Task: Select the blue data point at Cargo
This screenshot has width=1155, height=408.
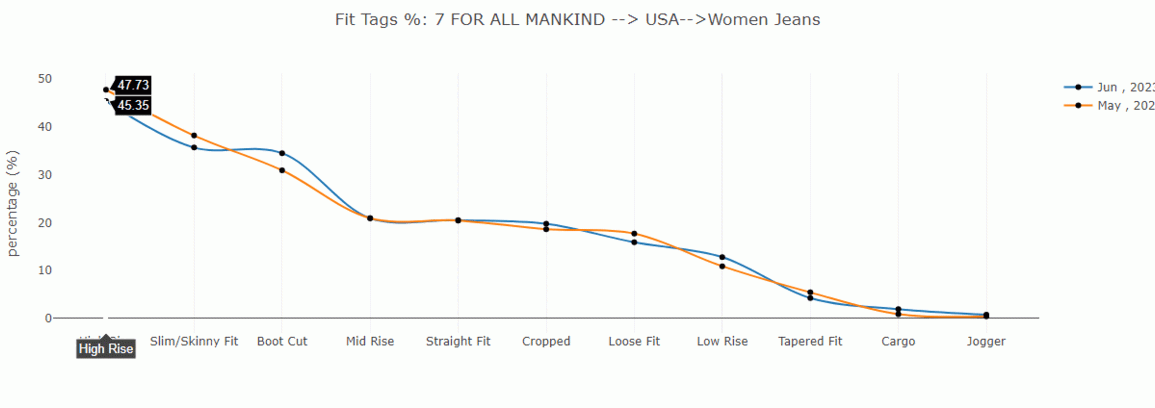Action: (x=898, y=309)
